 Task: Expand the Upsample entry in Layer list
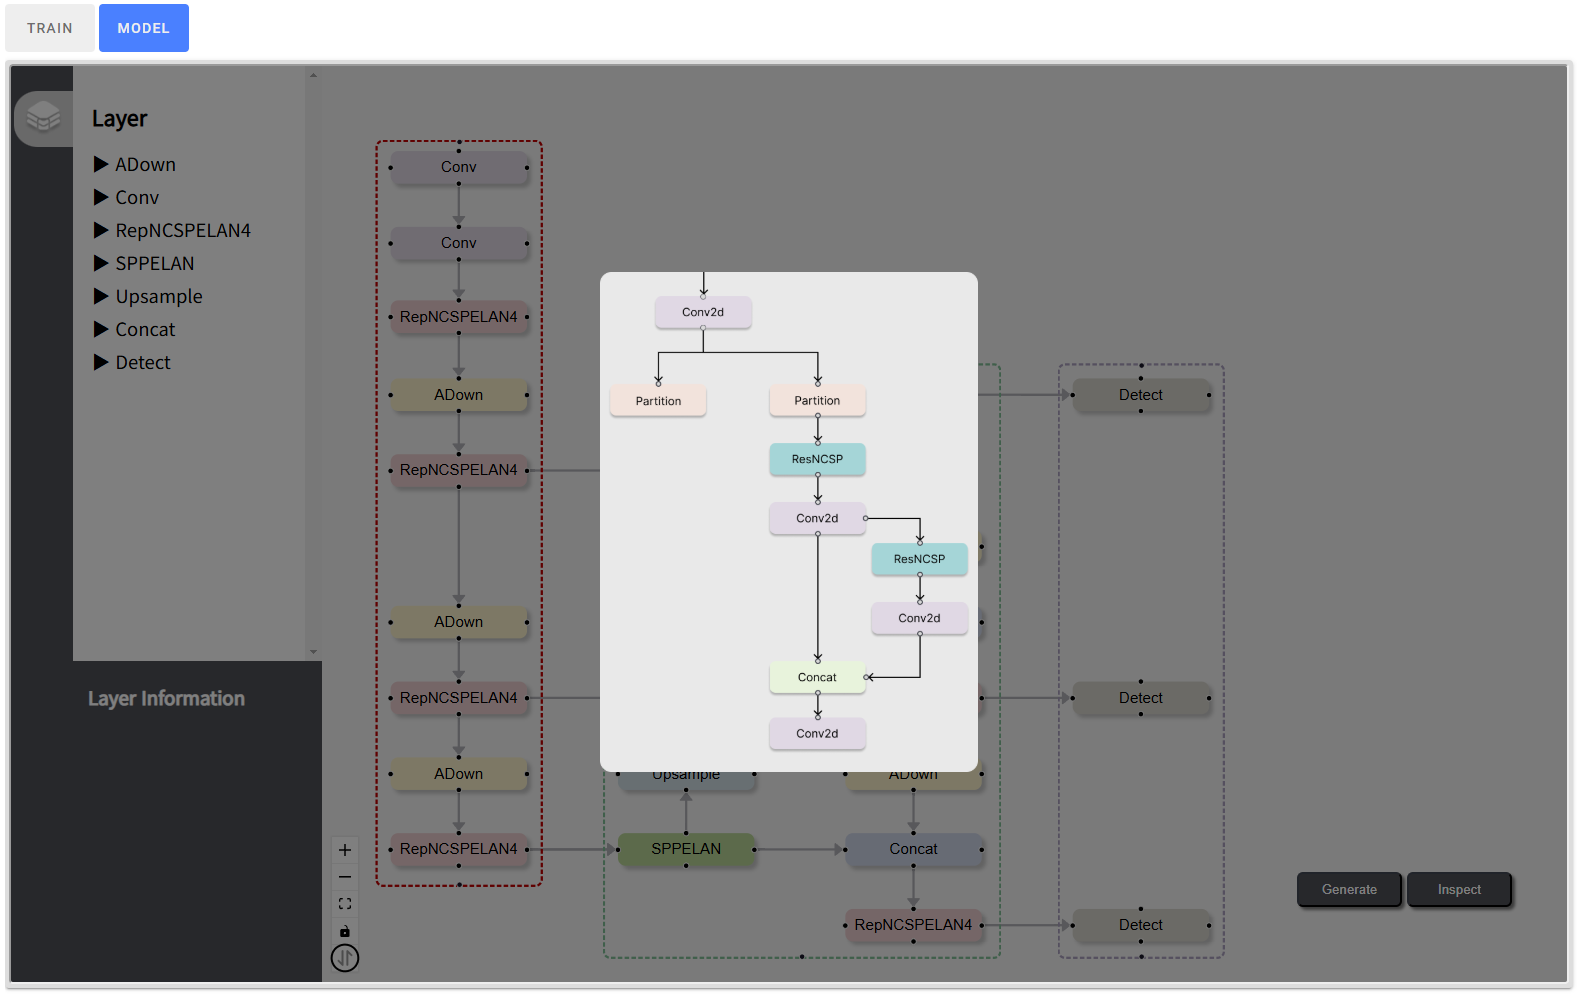point(148,296)
